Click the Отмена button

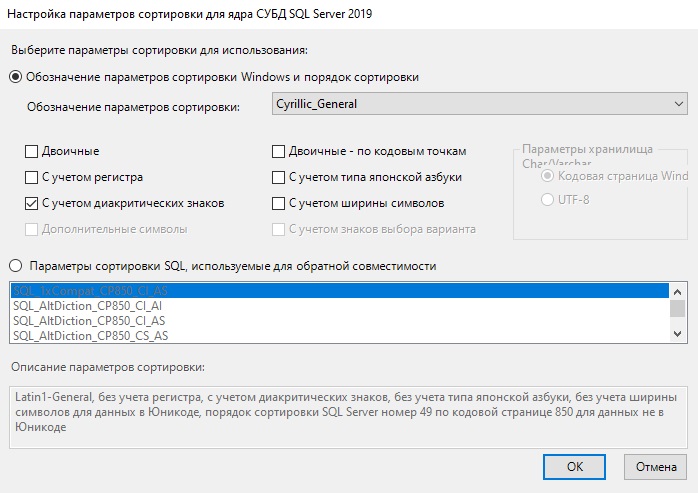tap(656, 467)
